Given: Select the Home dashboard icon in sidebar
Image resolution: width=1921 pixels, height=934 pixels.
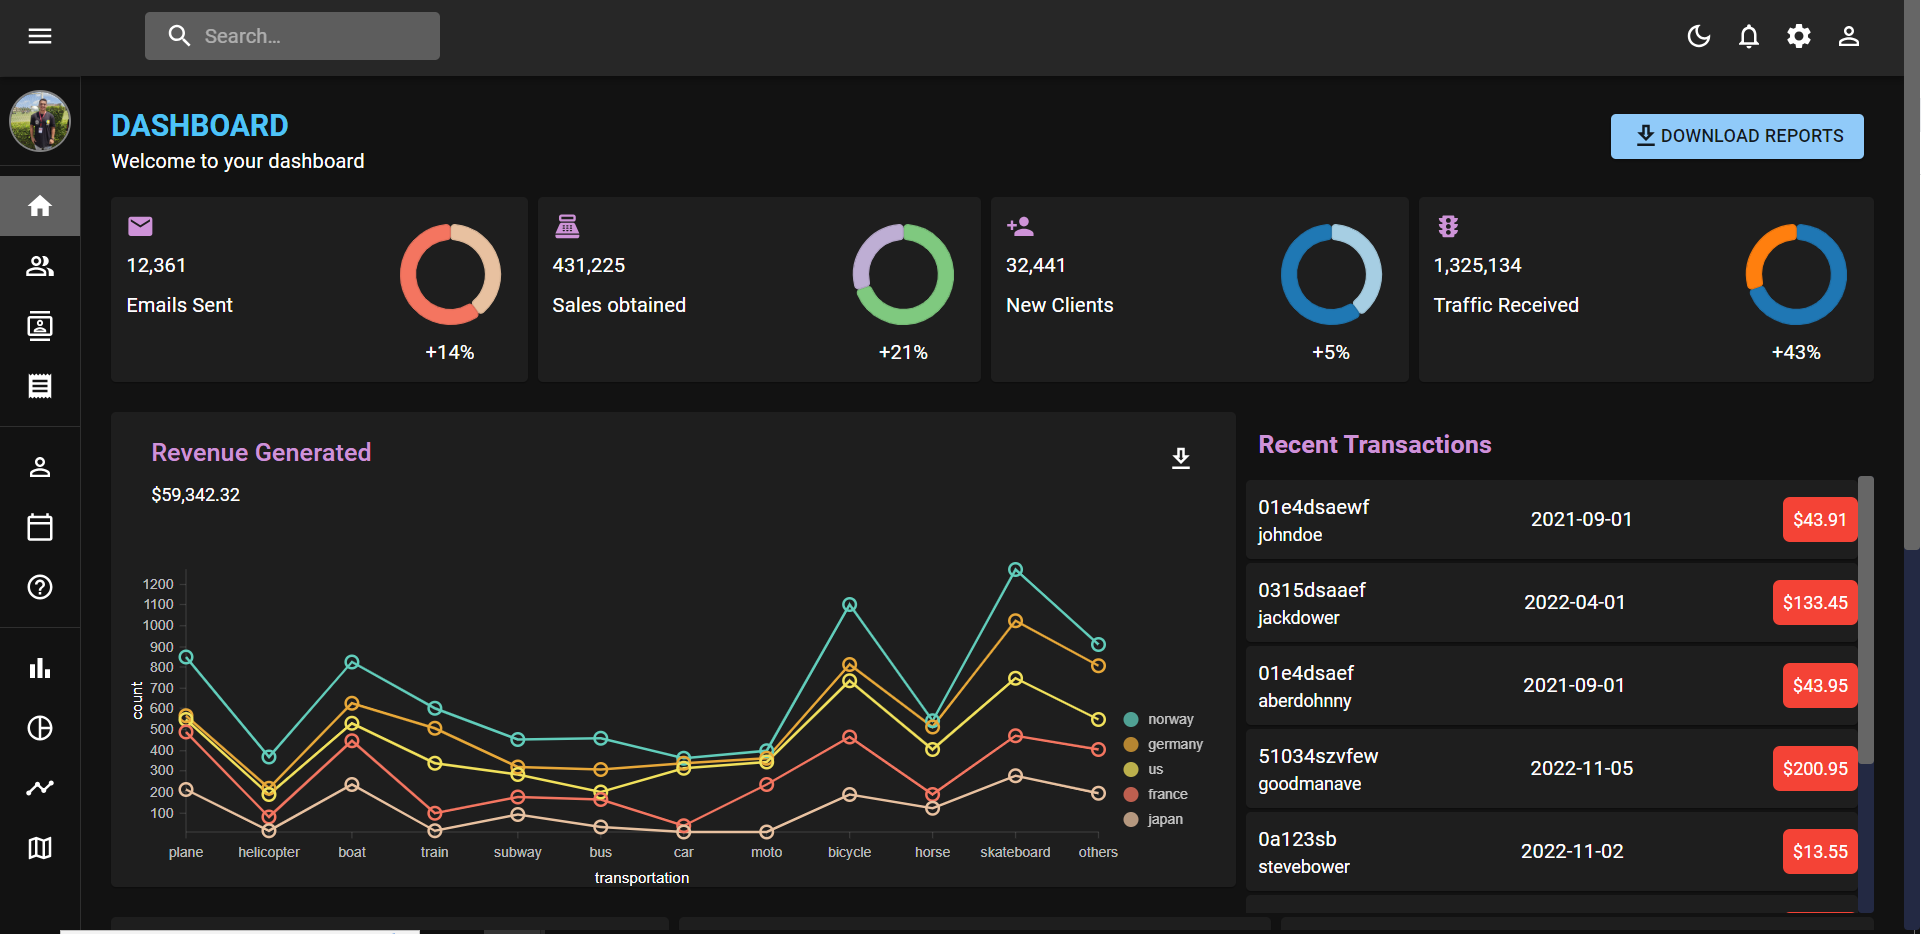Looking at the screenshot, I should [x=40, y=206].
